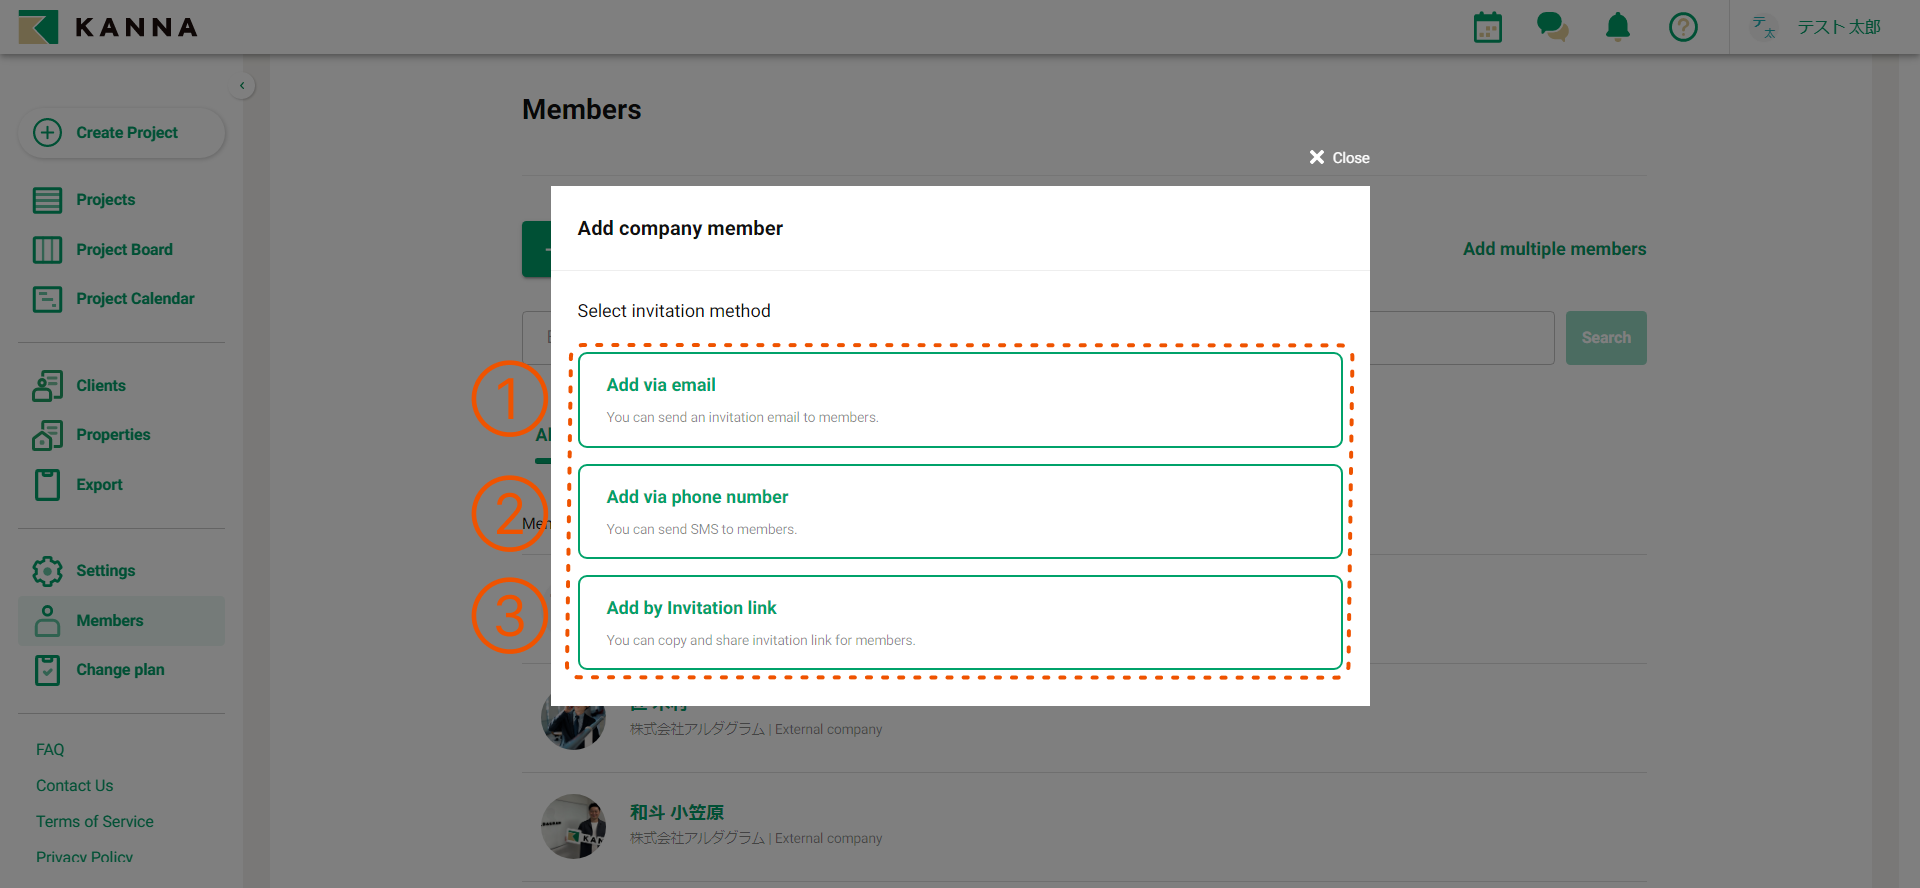
Task: Select Add via phone number option
Action: click(960, 512)
